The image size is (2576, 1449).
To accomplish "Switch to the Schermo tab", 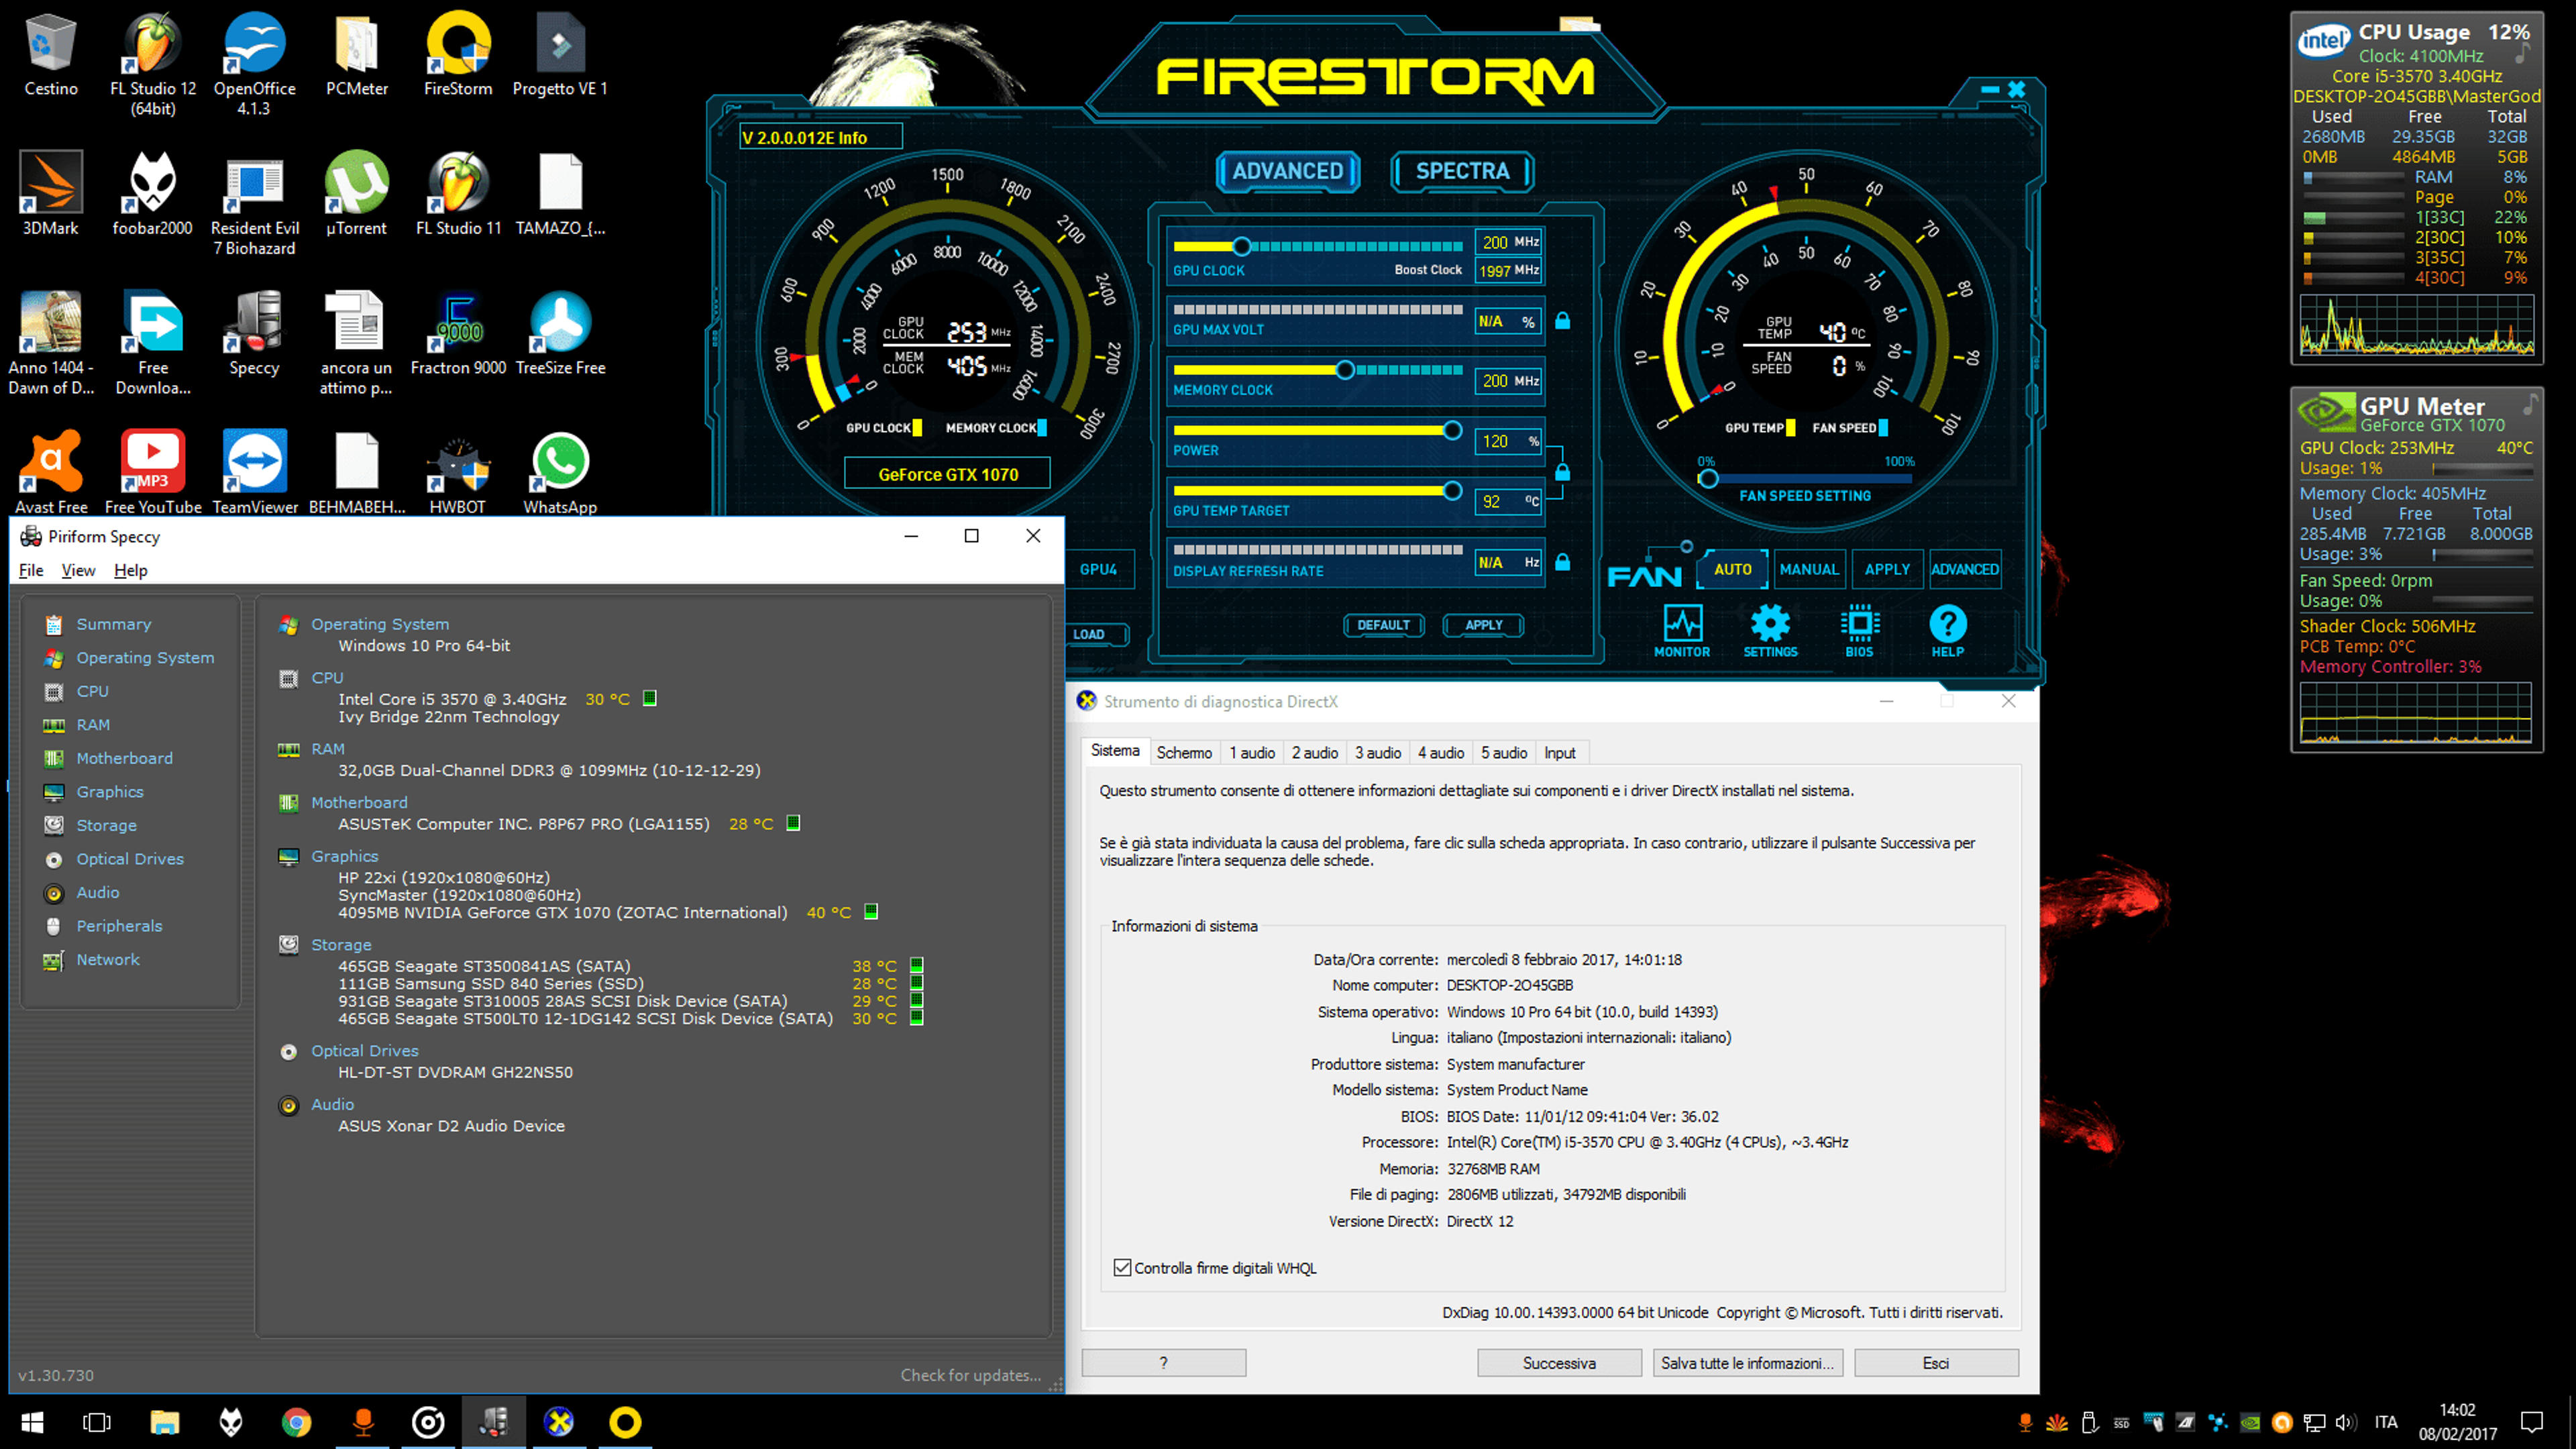I will [x=1184, y=752].
